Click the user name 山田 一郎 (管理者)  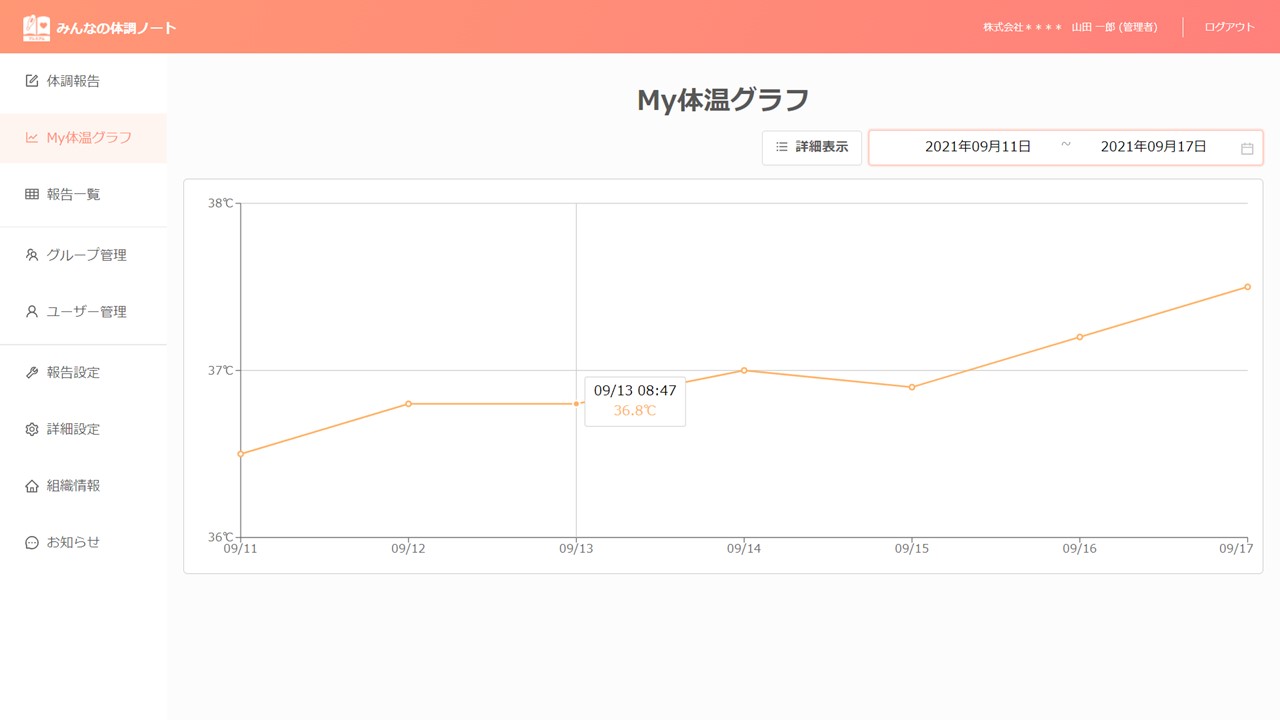pos(1114,27)
